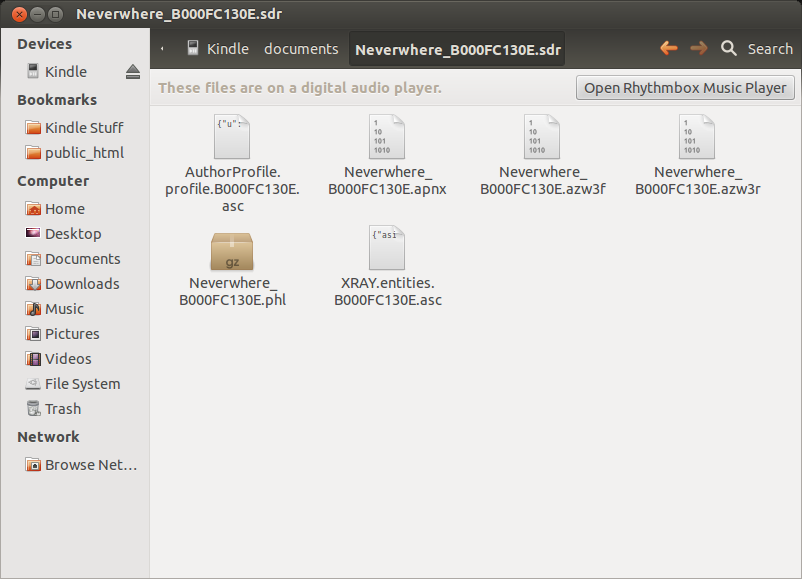Eject the Kindle device

[133, 72]
